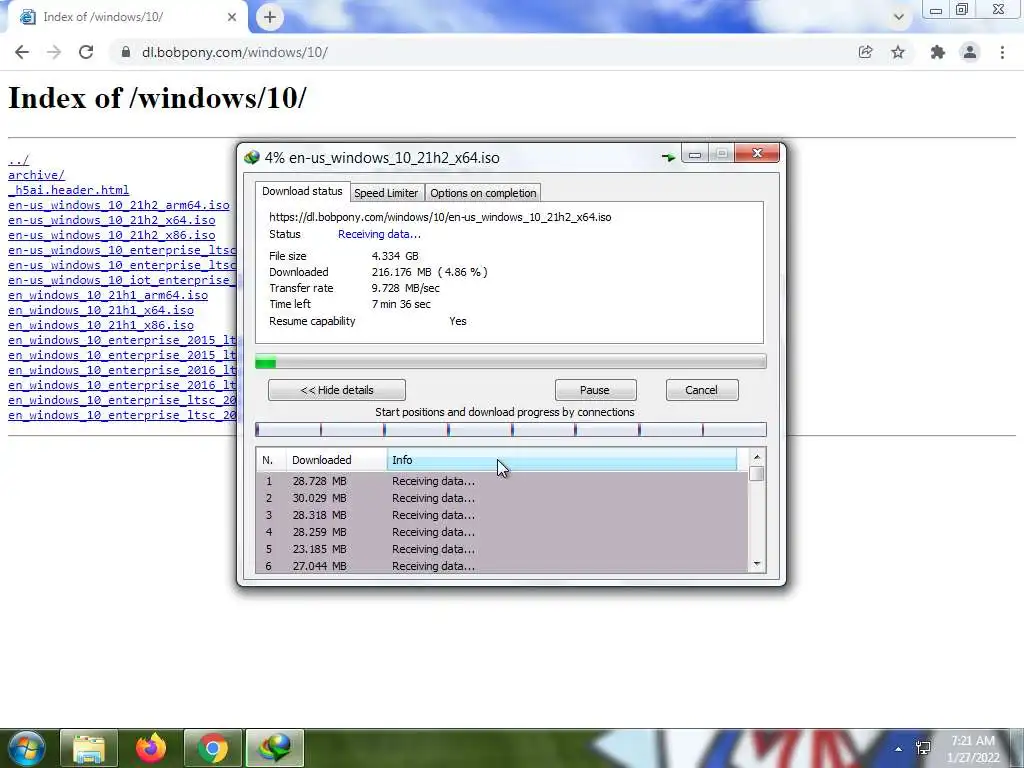Click the 'N.' column header
Image resolution: width=1024 pixels, height=768 pixels.
pos(272,460)
